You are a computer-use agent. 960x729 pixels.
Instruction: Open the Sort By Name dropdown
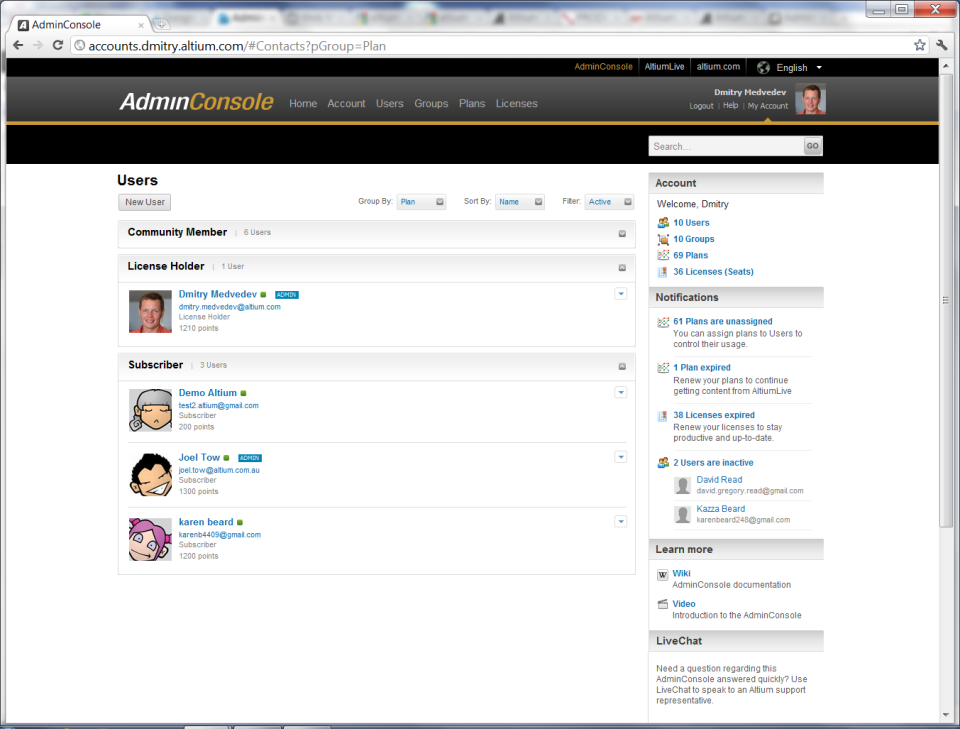coord(520,202)
